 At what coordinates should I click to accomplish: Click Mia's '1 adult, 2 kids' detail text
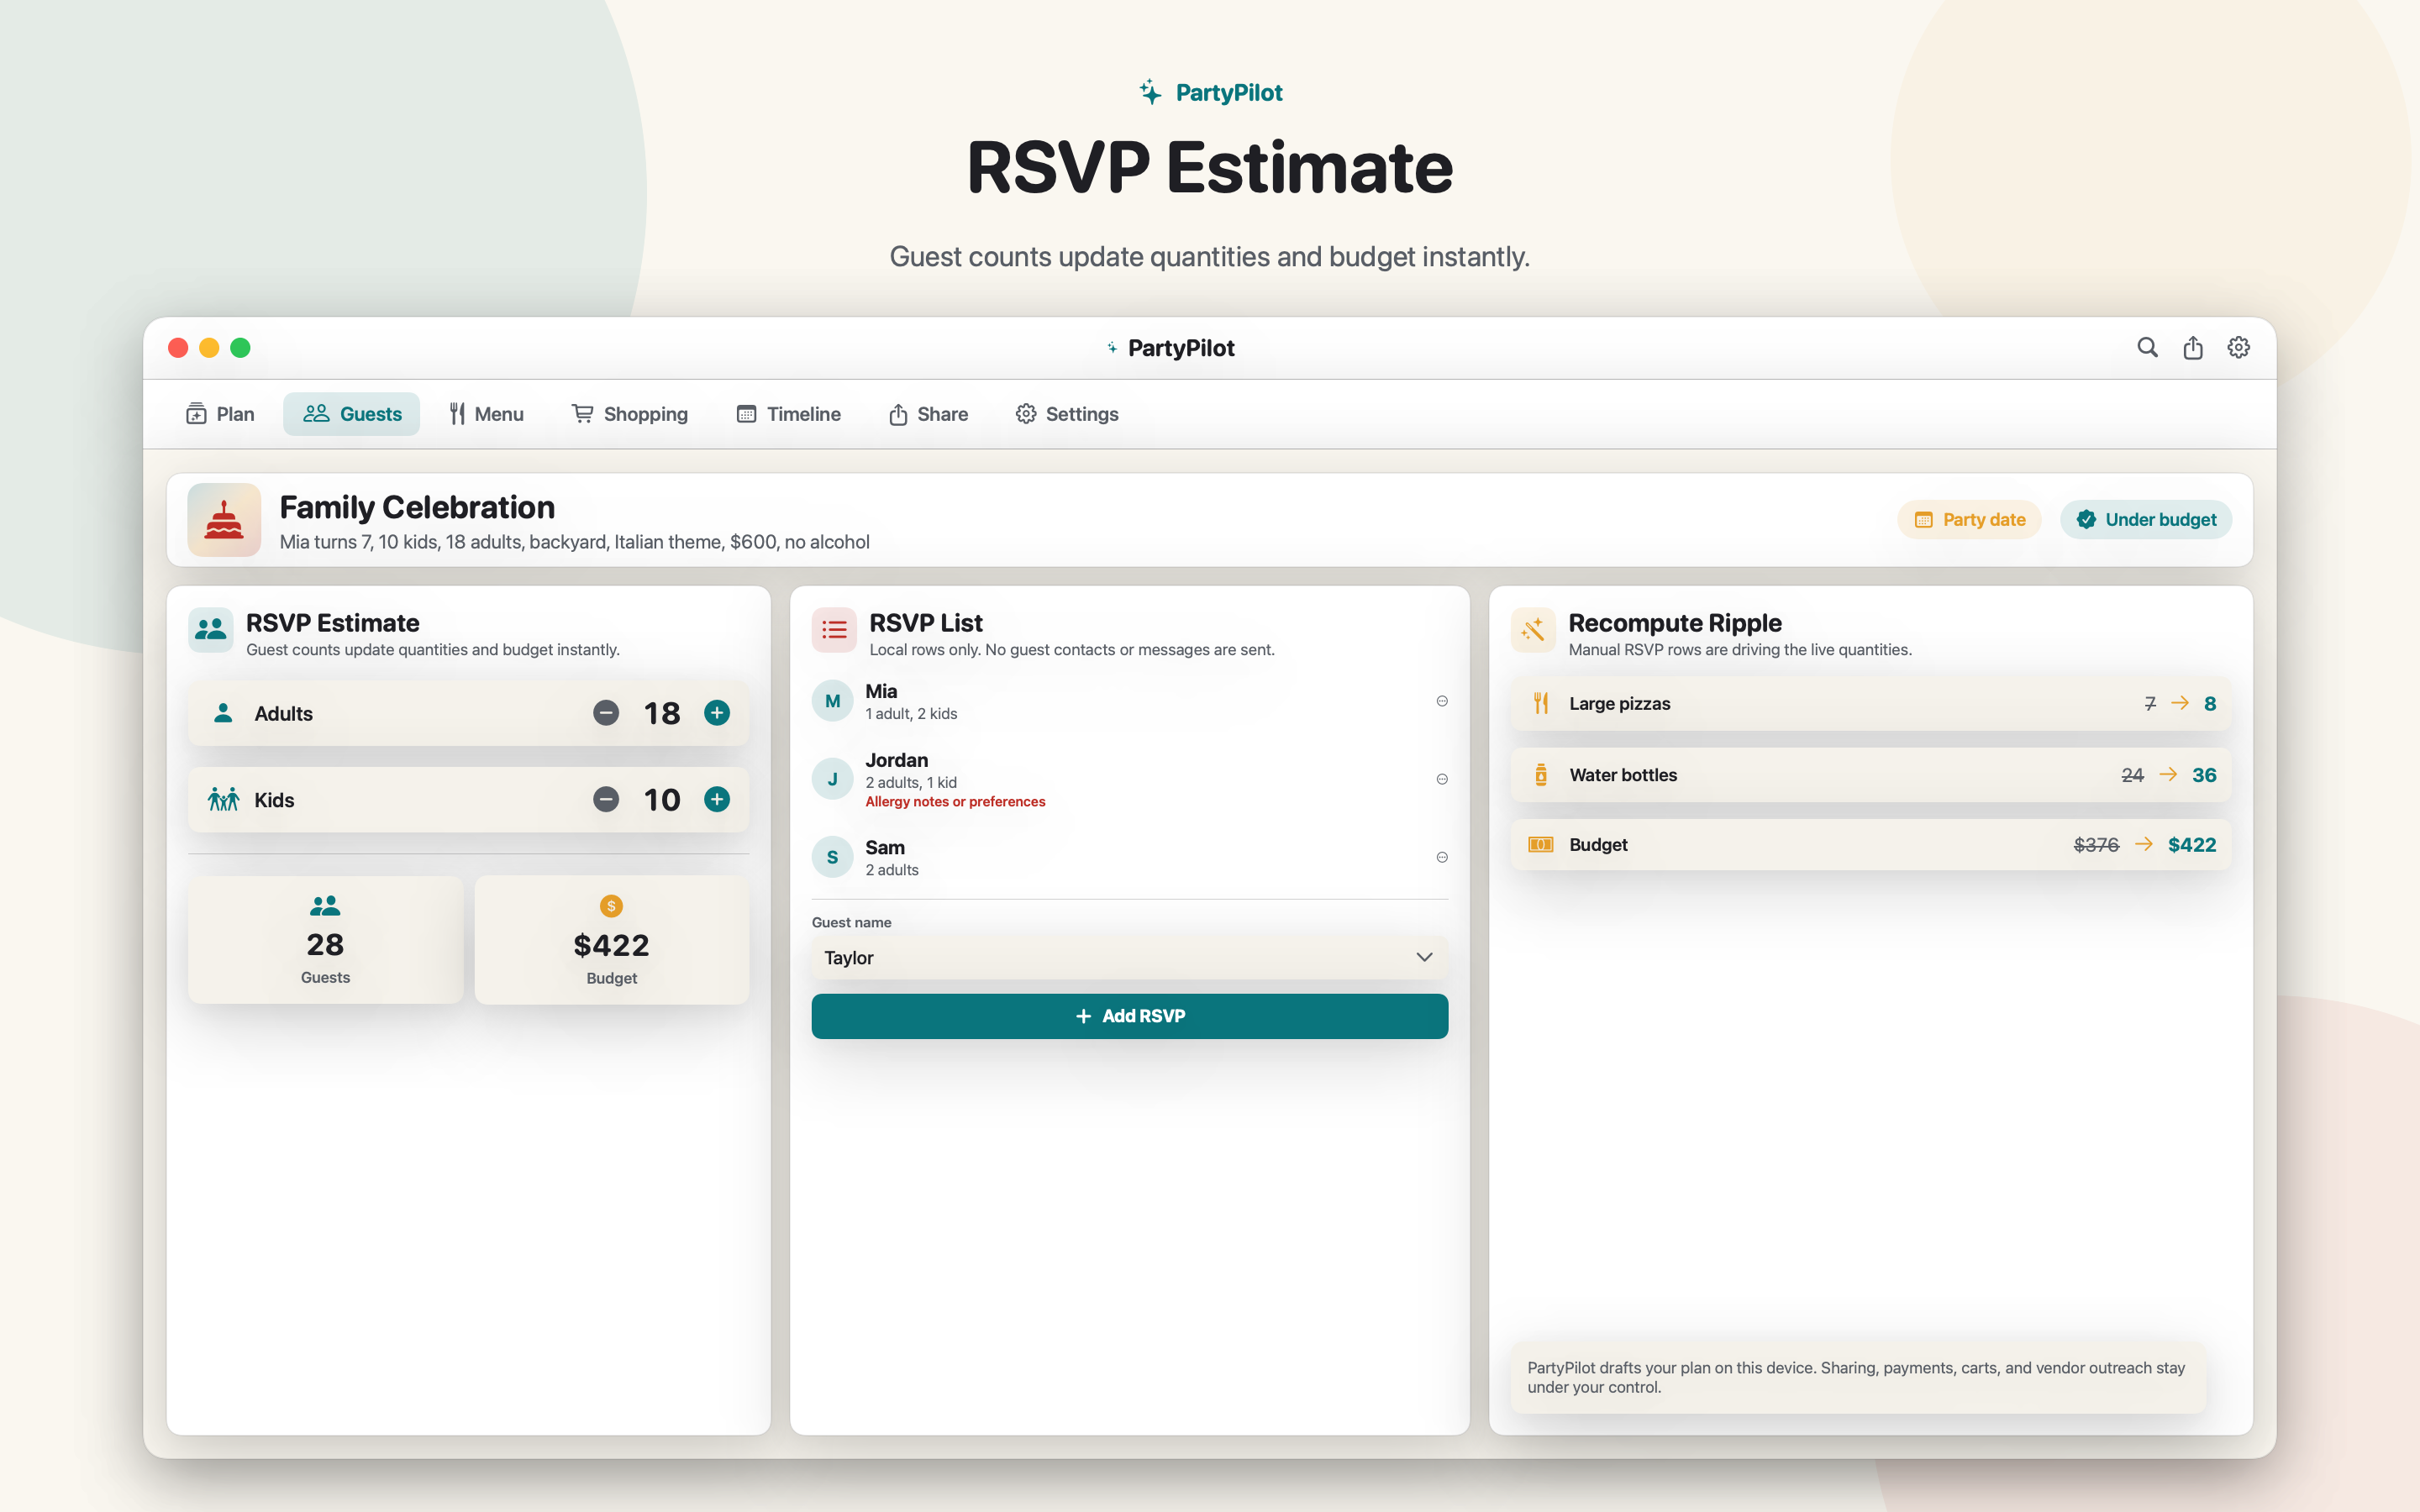(x=911, y=714)
